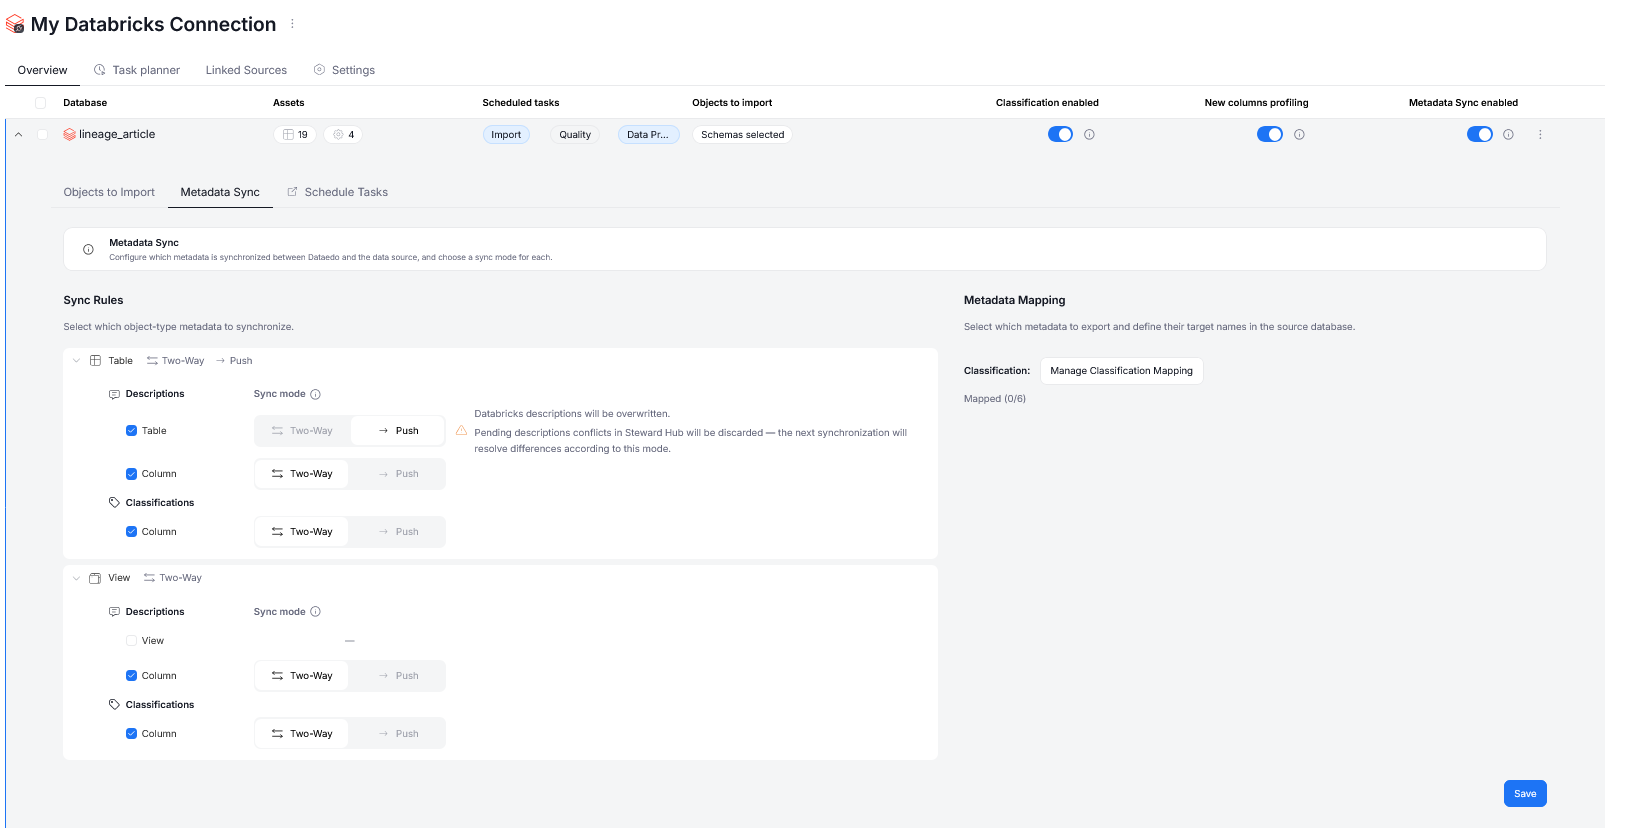1632x828 pixels.
Task: Click the warning triangle beside overwrite notice
Action: (x=461, y=431)
